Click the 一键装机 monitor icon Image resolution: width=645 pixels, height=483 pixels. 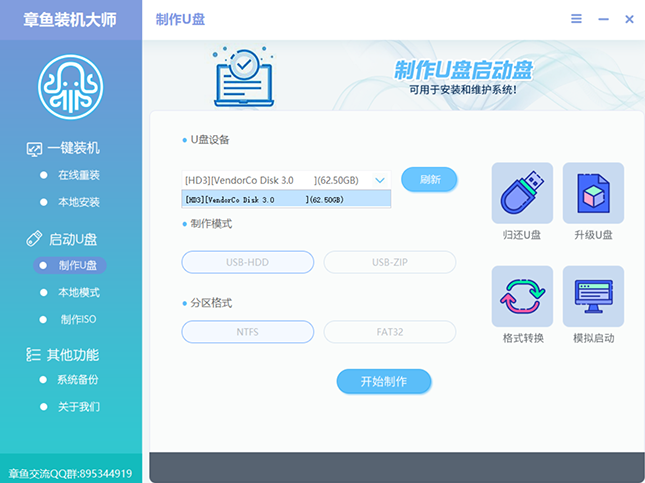point(34,149)
